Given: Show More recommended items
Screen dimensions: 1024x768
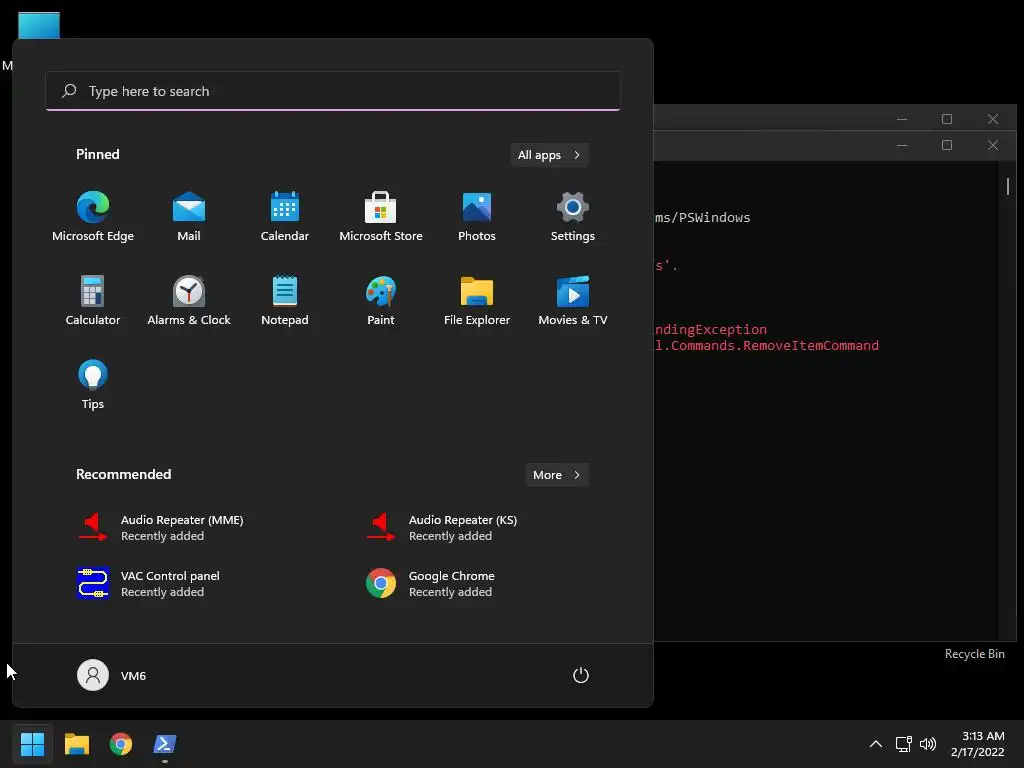Looking at the screenshot, I should click(556, 475).
